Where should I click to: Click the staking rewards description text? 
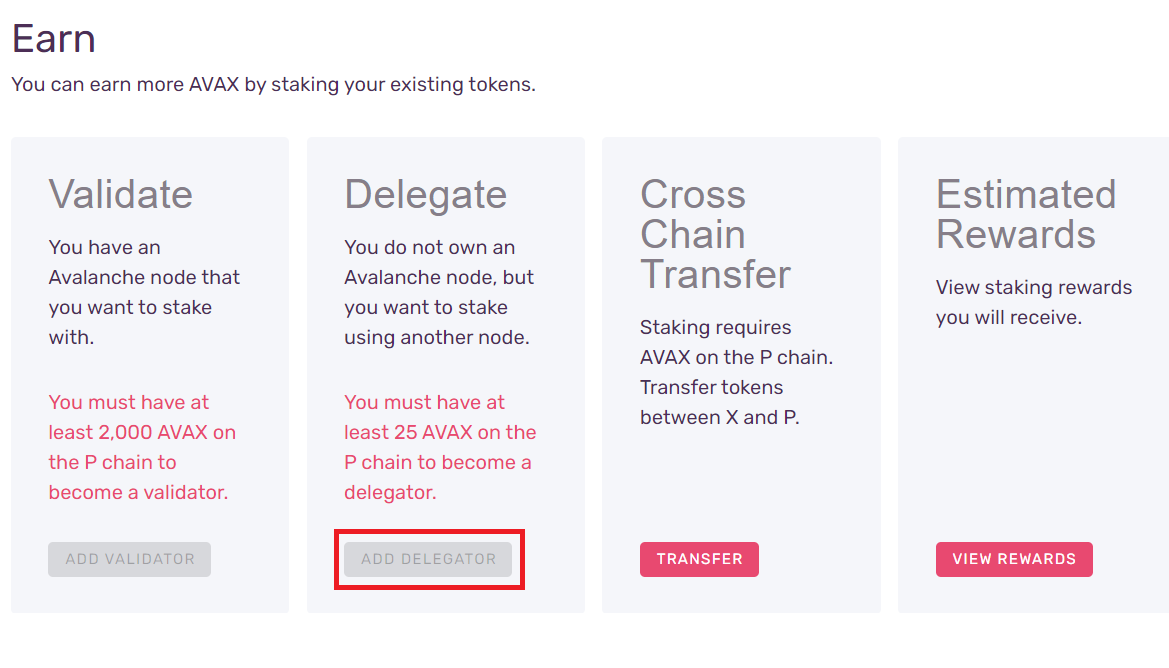[1033, 302]
